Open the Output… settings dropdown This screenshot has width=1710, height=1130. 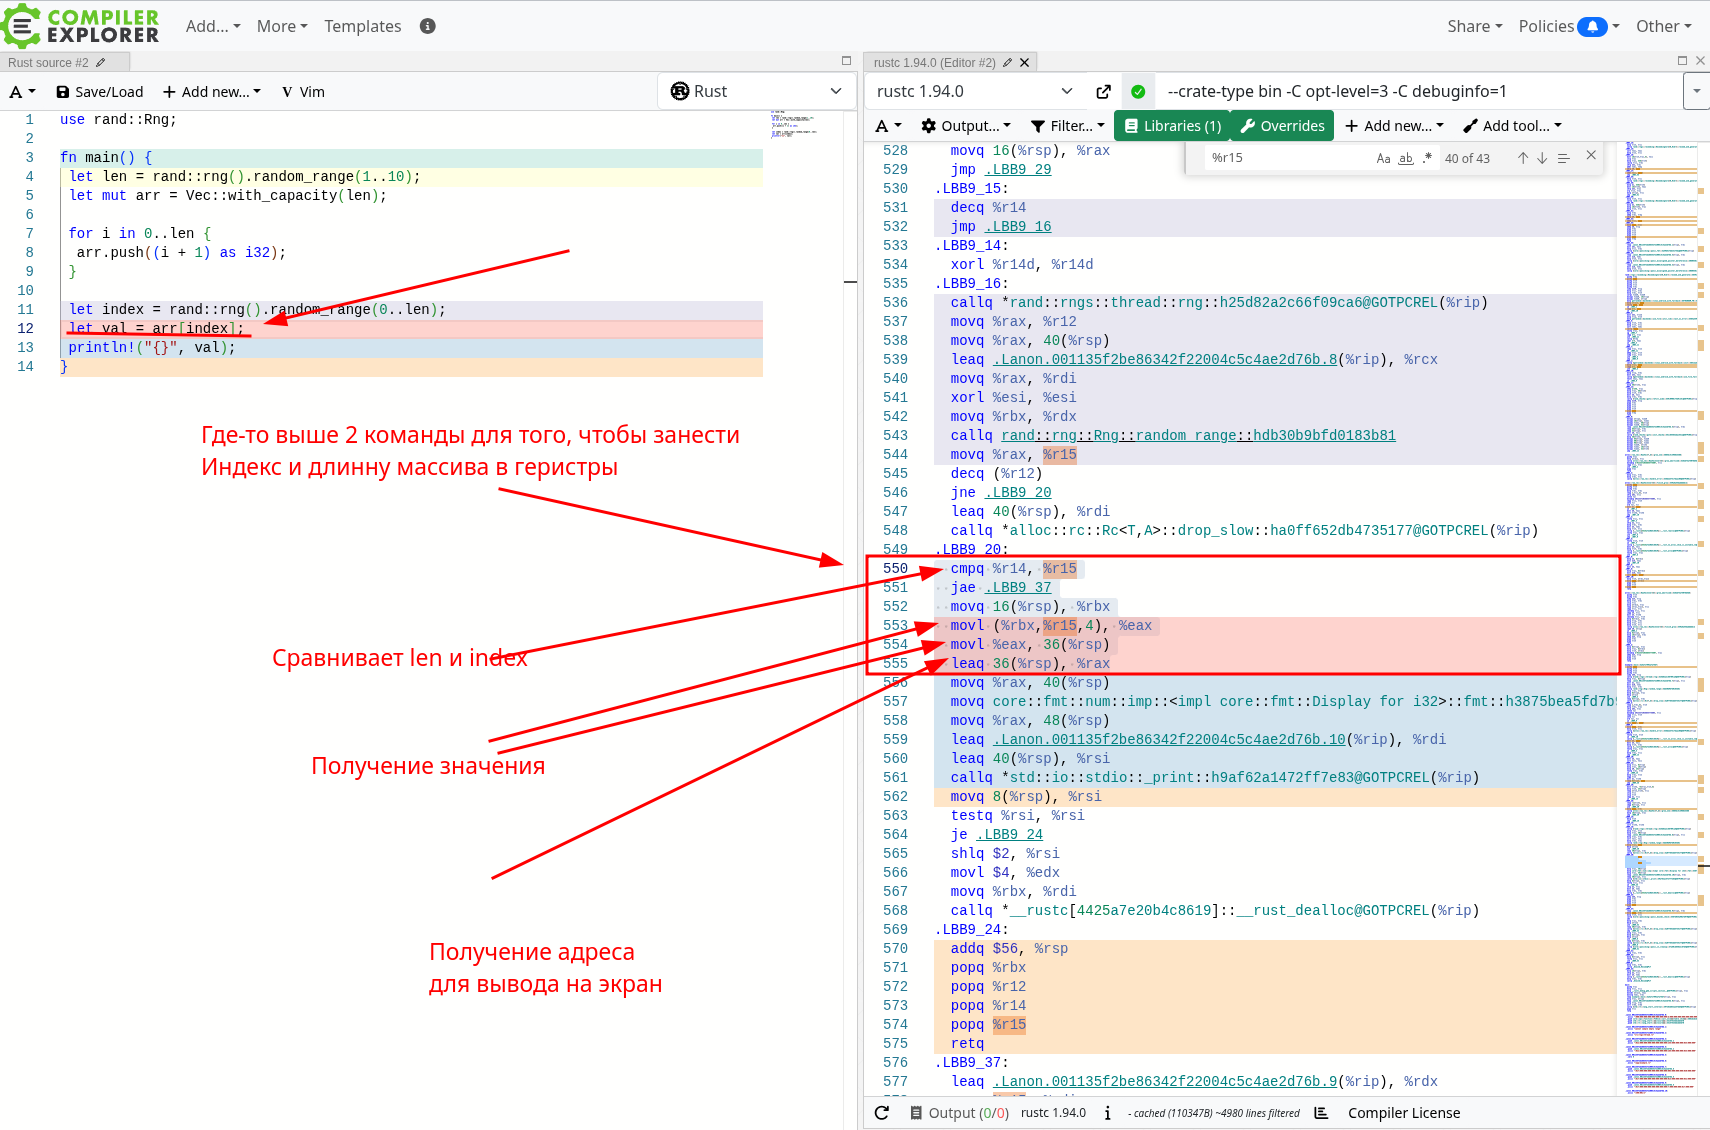click(966, 126)
